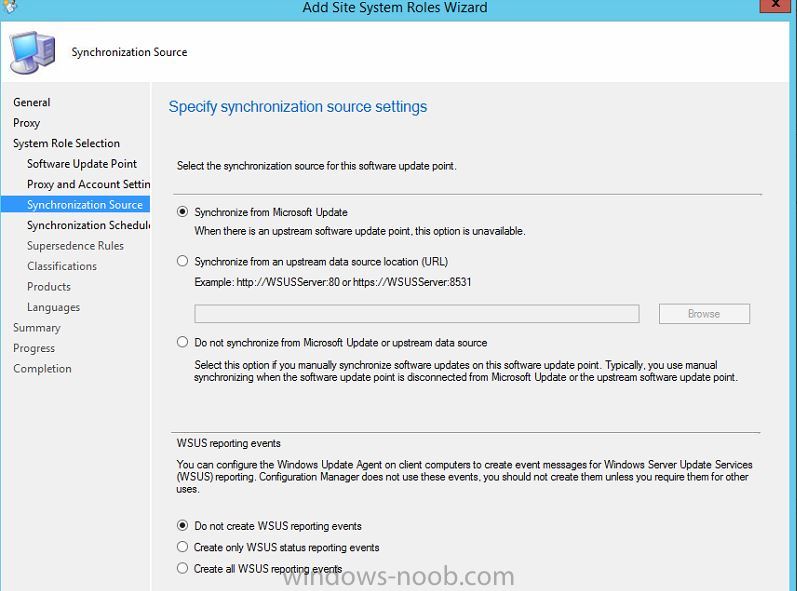
Task: Go to the Classifications step
Action: (x=62, y=266)
